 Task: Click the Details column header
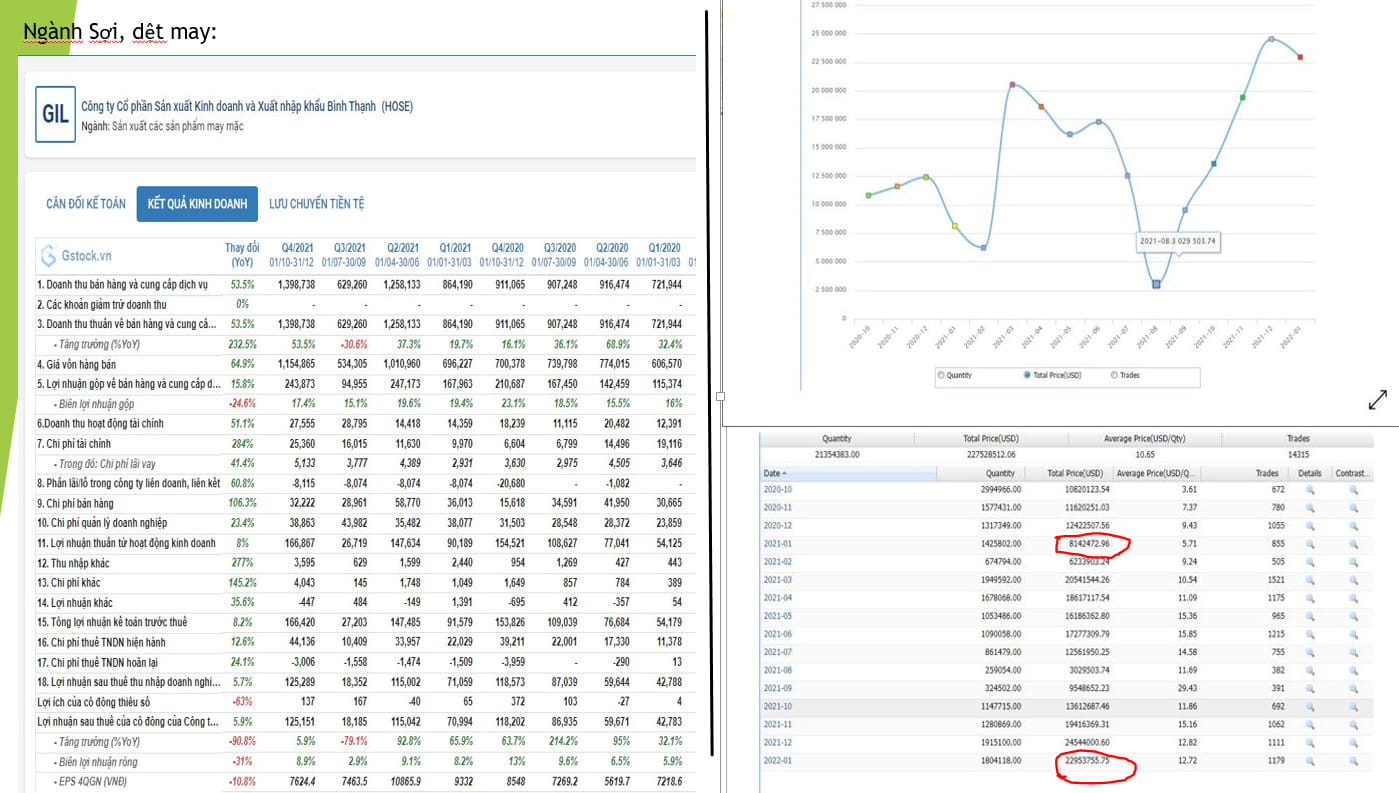coord(1310,473)
